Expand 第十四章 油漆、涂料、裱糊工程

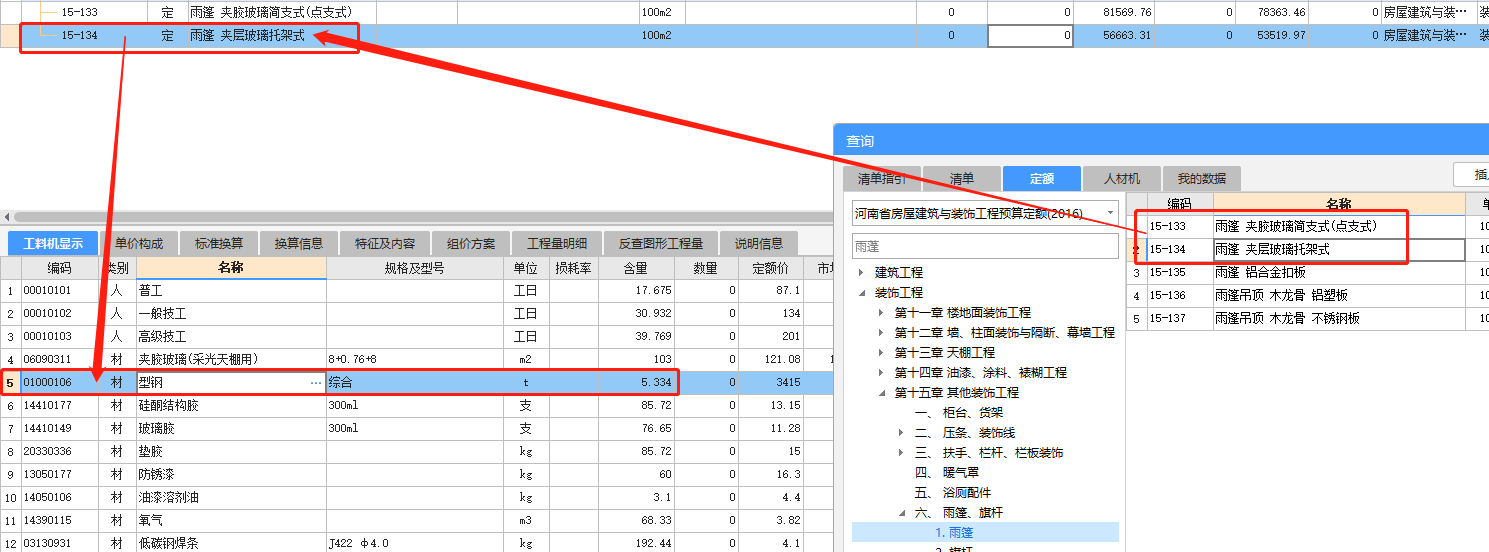[881, 373]
